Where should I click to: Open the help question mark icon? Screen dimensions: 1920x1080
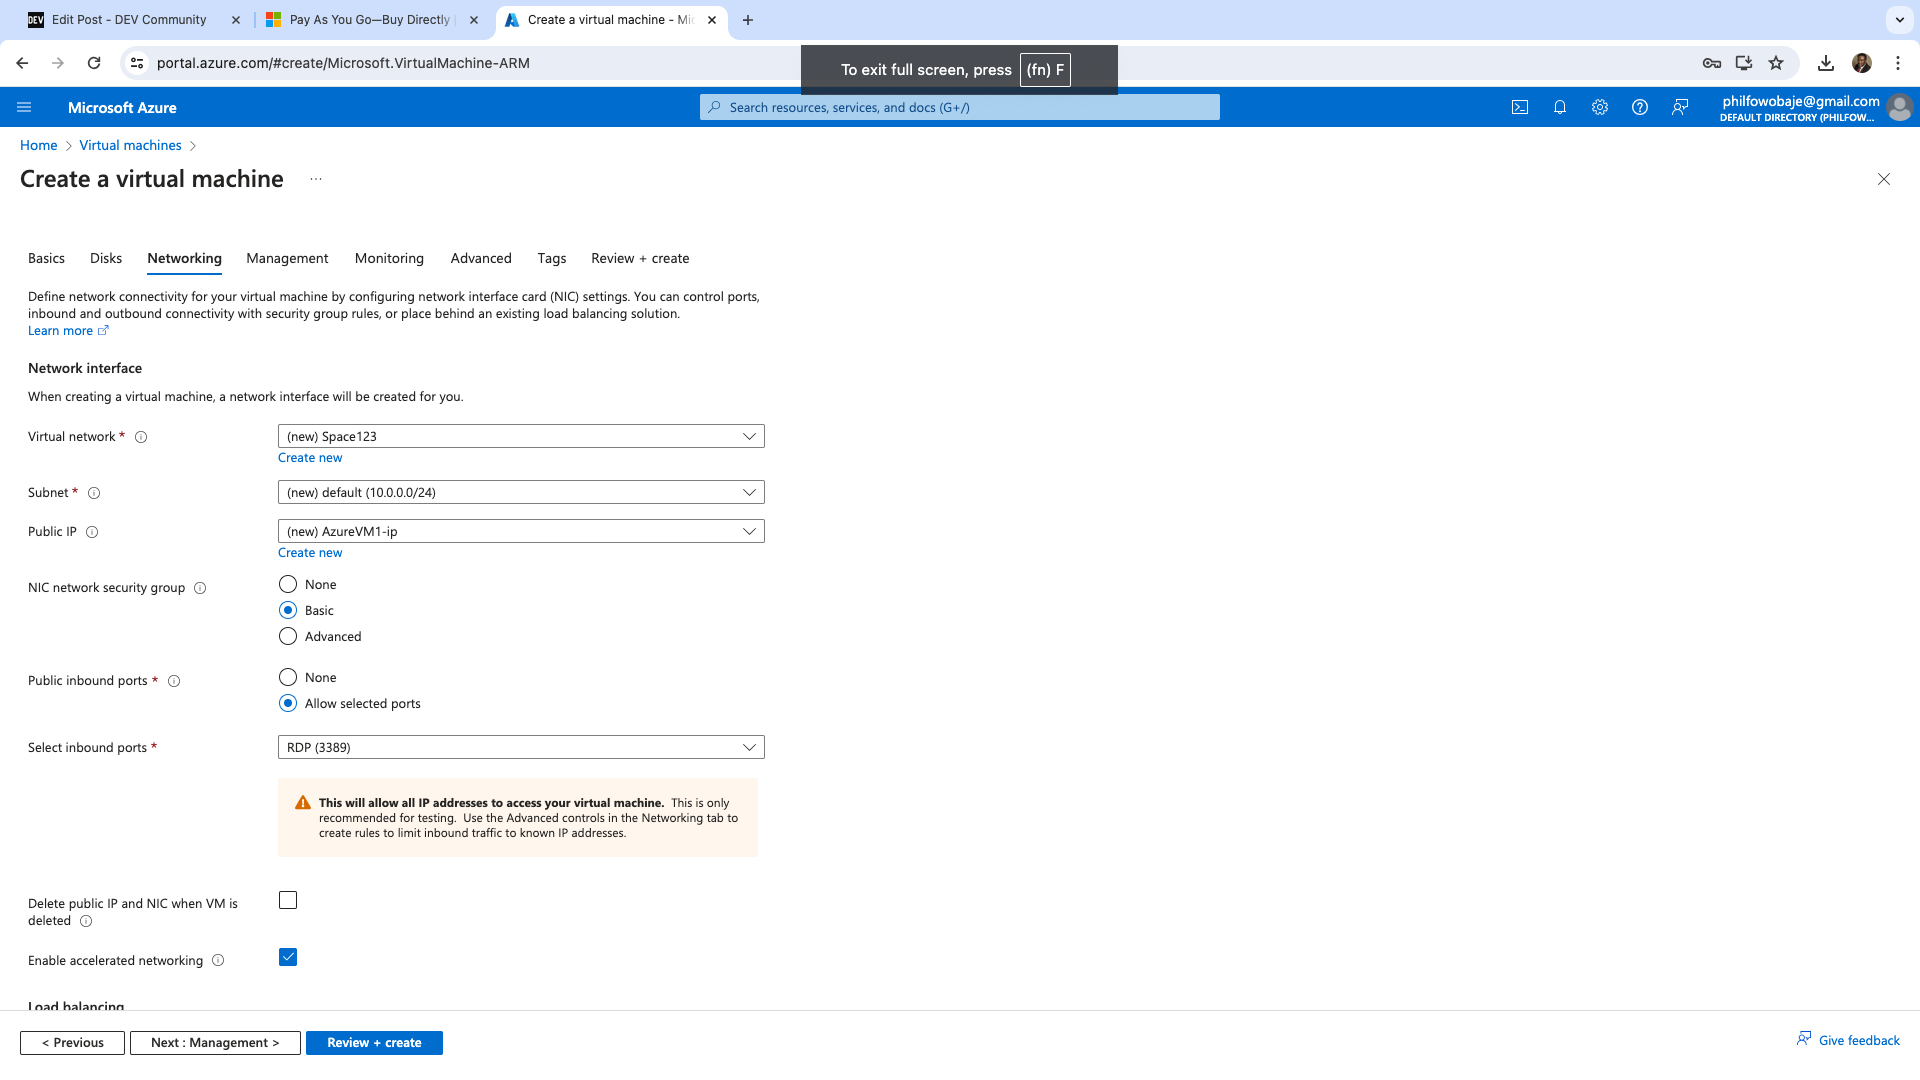1639,108
